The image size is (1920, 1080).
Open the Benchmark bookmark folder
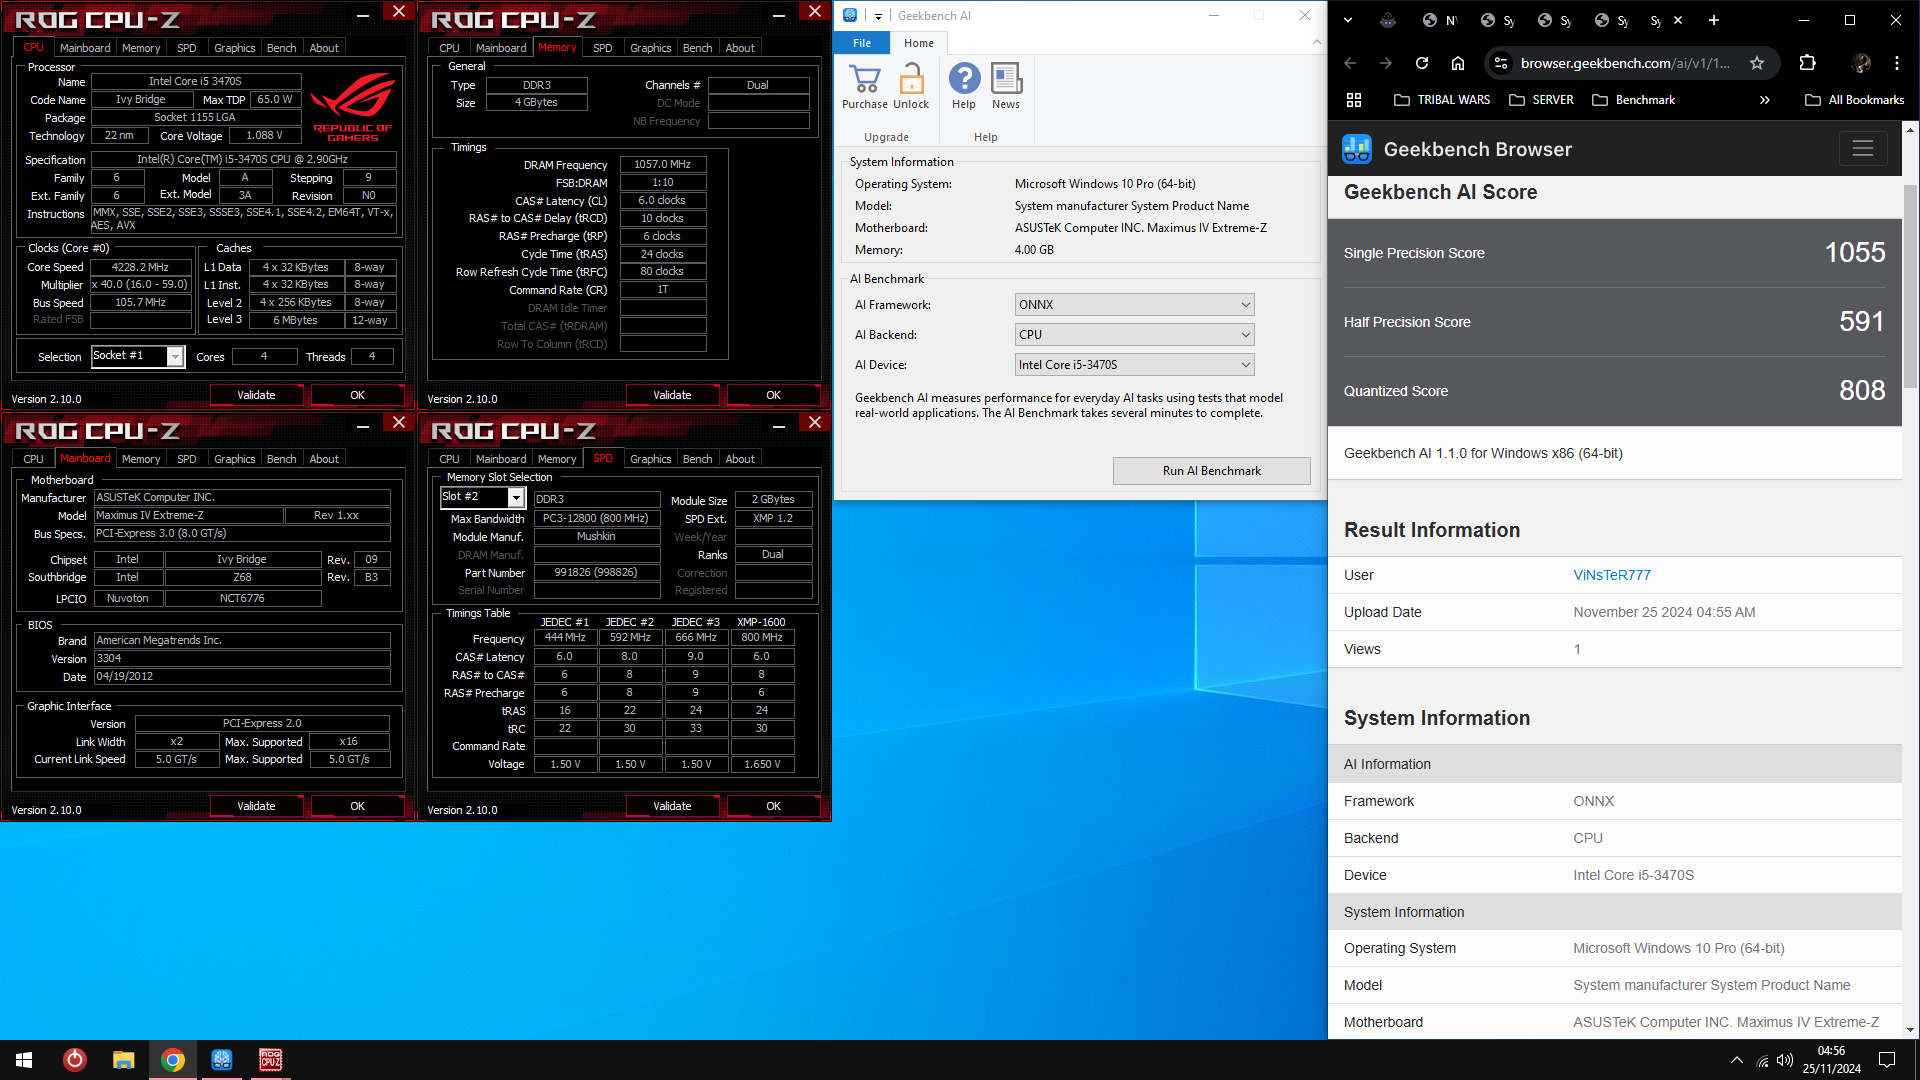coord(1633,100)
